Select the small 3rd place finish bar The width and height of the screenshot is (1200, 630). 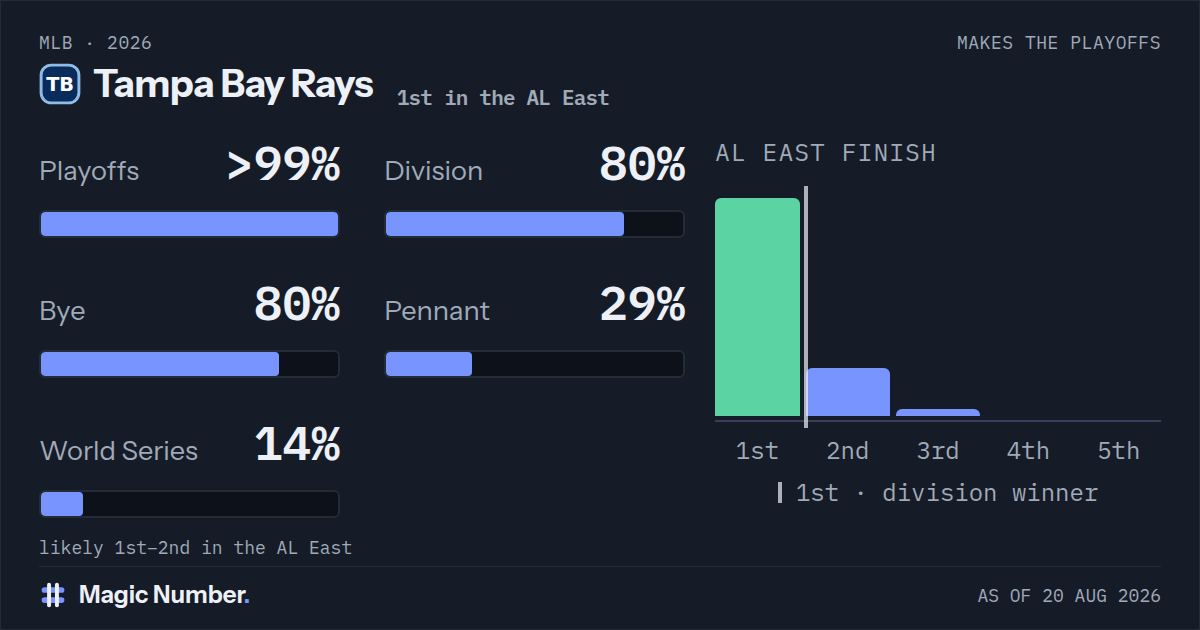click(x=938, y=412)
